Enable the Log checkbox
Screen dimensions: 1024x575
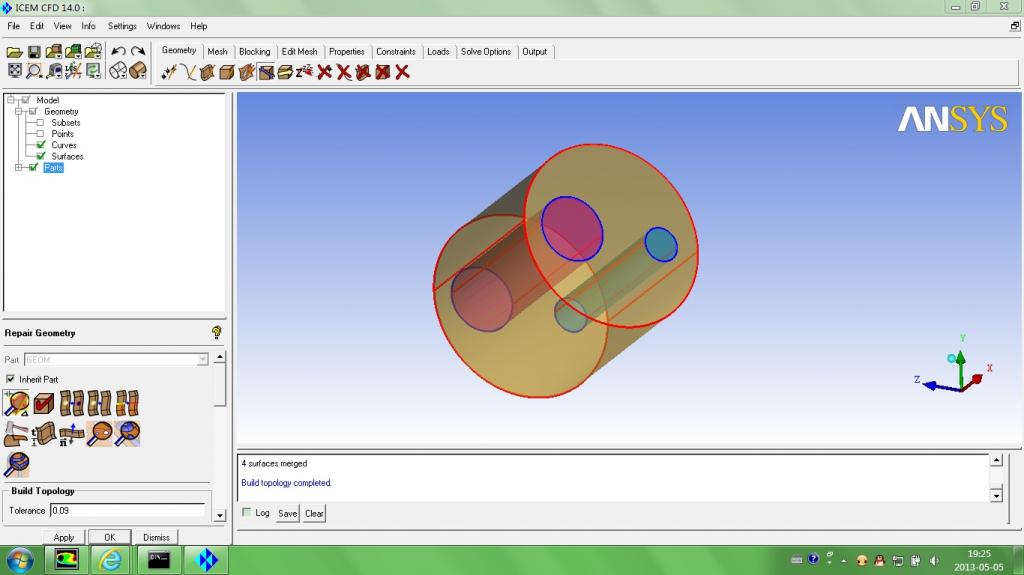[x=246, y=512]
